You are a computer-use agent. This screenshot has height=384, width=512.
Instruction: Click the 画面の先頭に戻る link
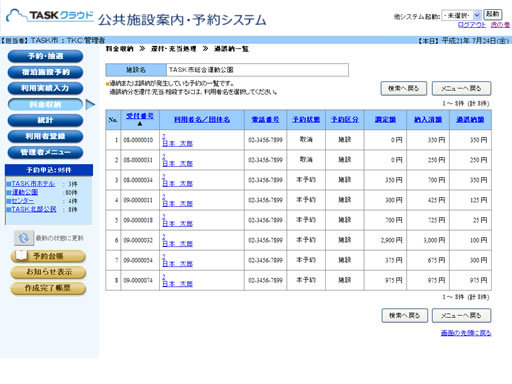point(466,333)
